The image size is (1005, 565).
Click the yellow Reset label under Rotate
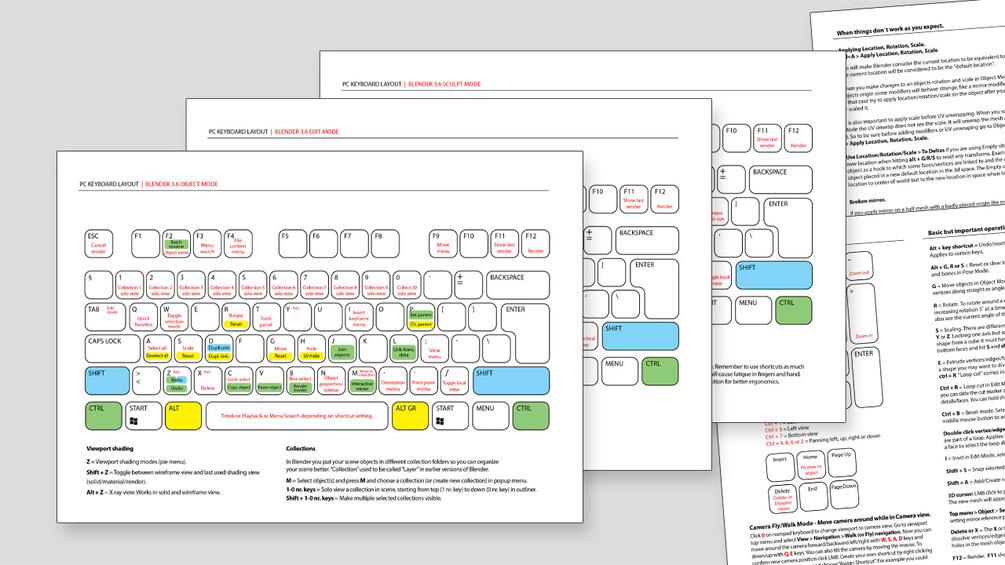pyautogui.click(x=236, y=324)
